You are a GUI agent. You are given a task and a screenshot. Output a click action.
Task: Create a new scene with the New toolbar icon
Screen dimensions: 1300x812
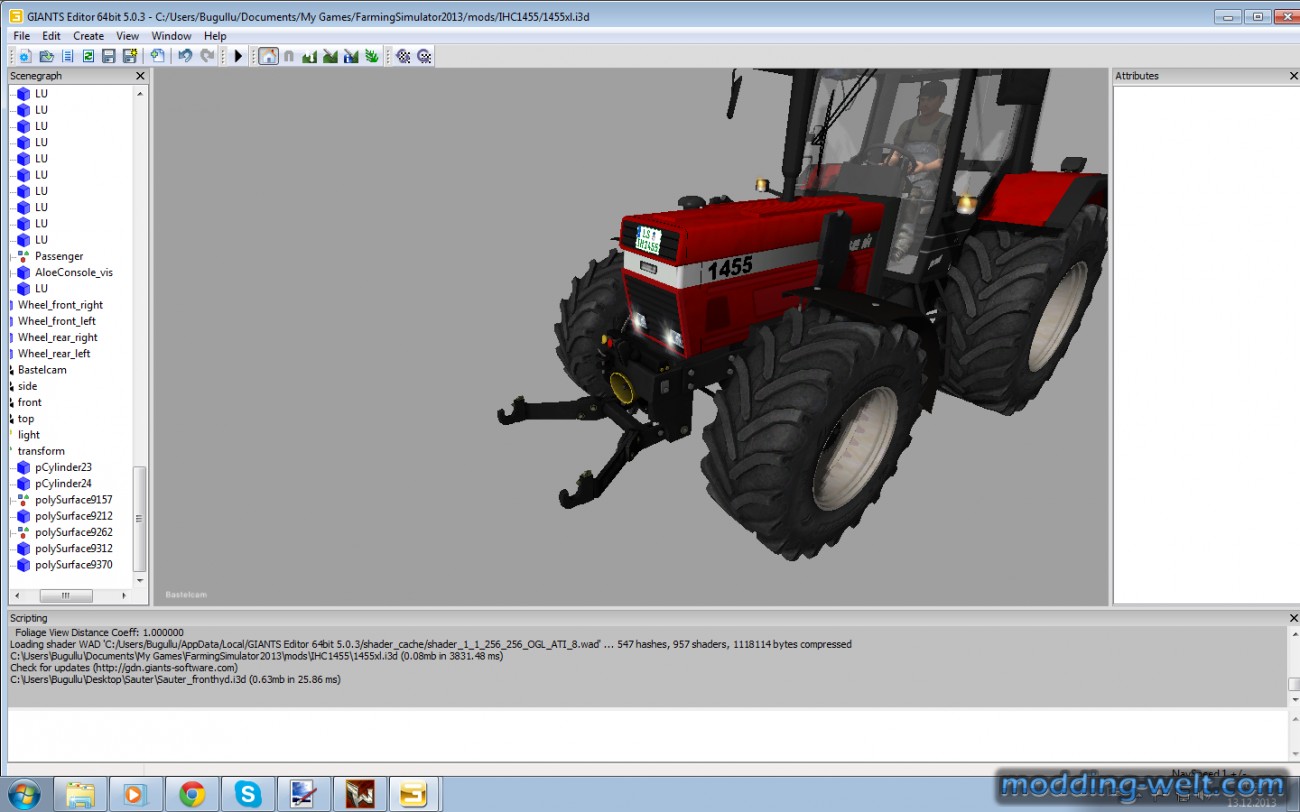pyautogui.click(x=24, y=56)
